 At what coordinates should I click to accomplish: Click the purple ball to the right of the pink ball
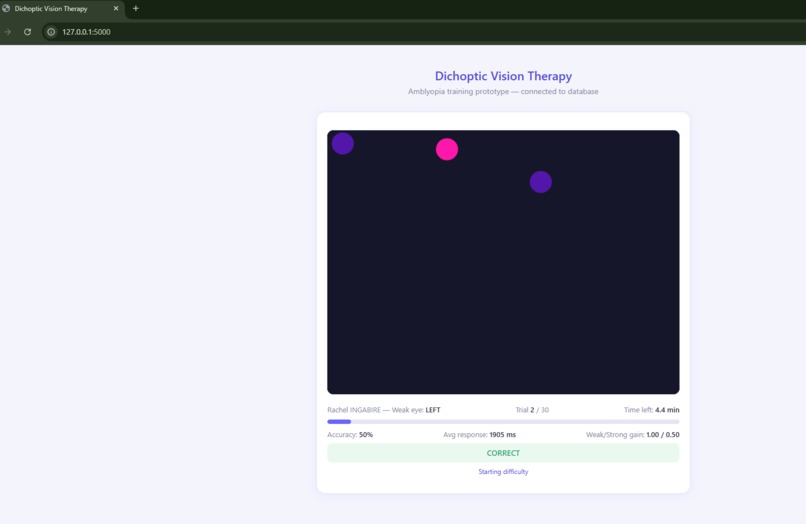coord(541,182)
